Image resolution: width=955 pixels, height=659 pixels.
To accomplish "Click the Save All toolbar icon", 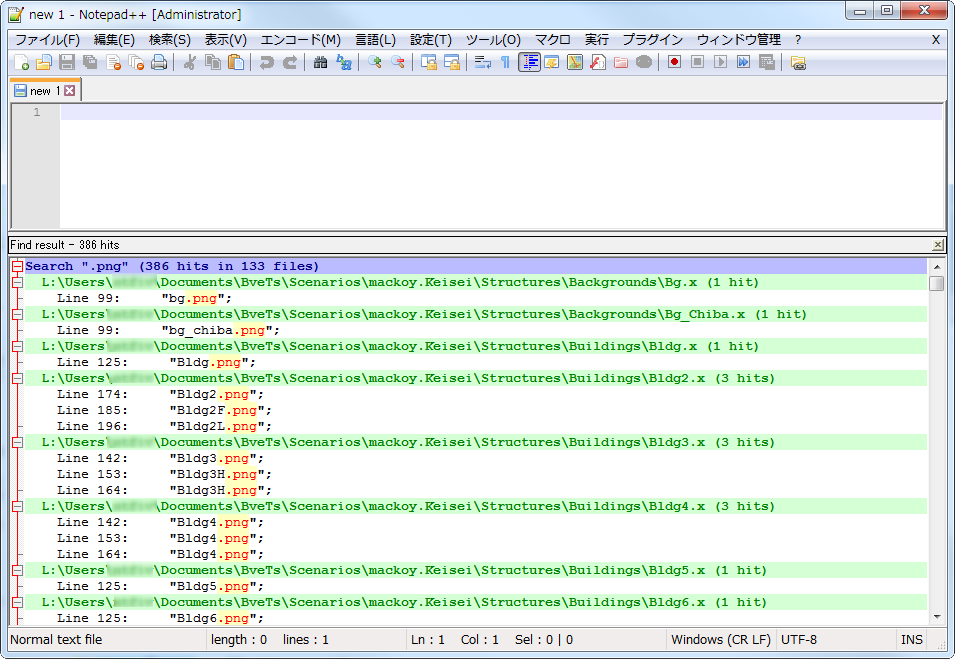I will click(90, 62).
